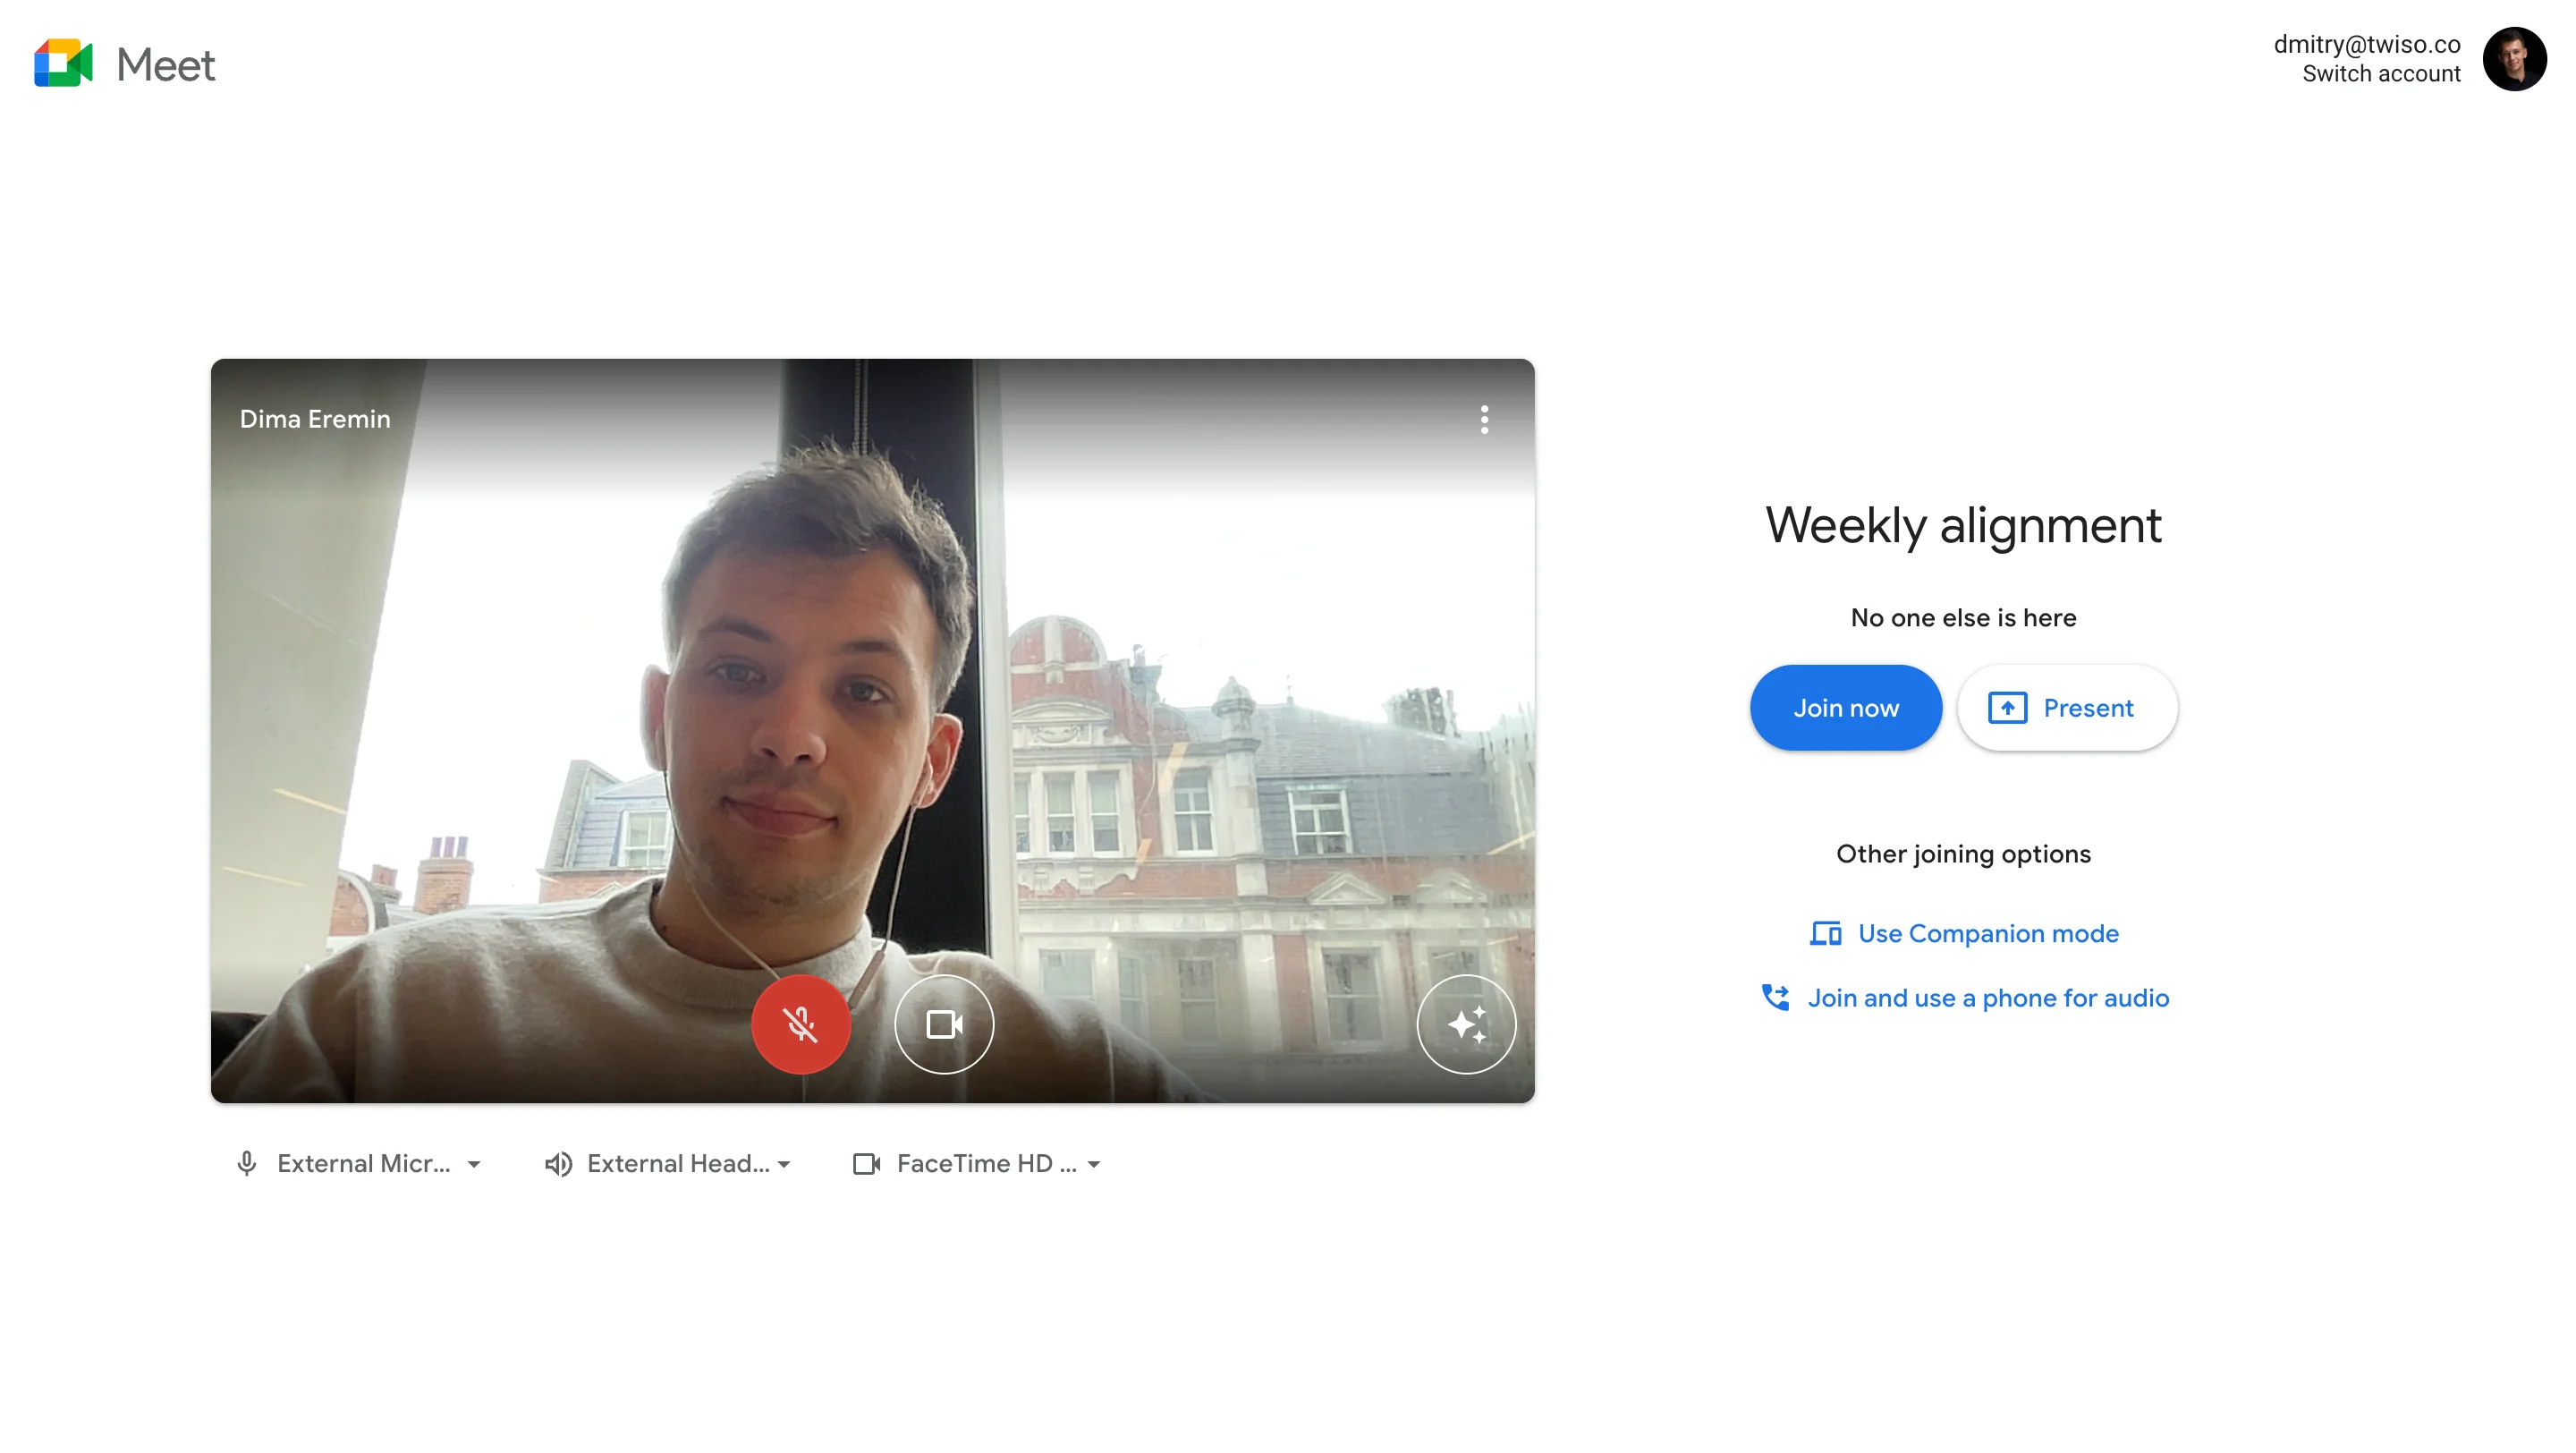
Task: Expand External Microphone device dropdown
Action: coord(474,1163)
